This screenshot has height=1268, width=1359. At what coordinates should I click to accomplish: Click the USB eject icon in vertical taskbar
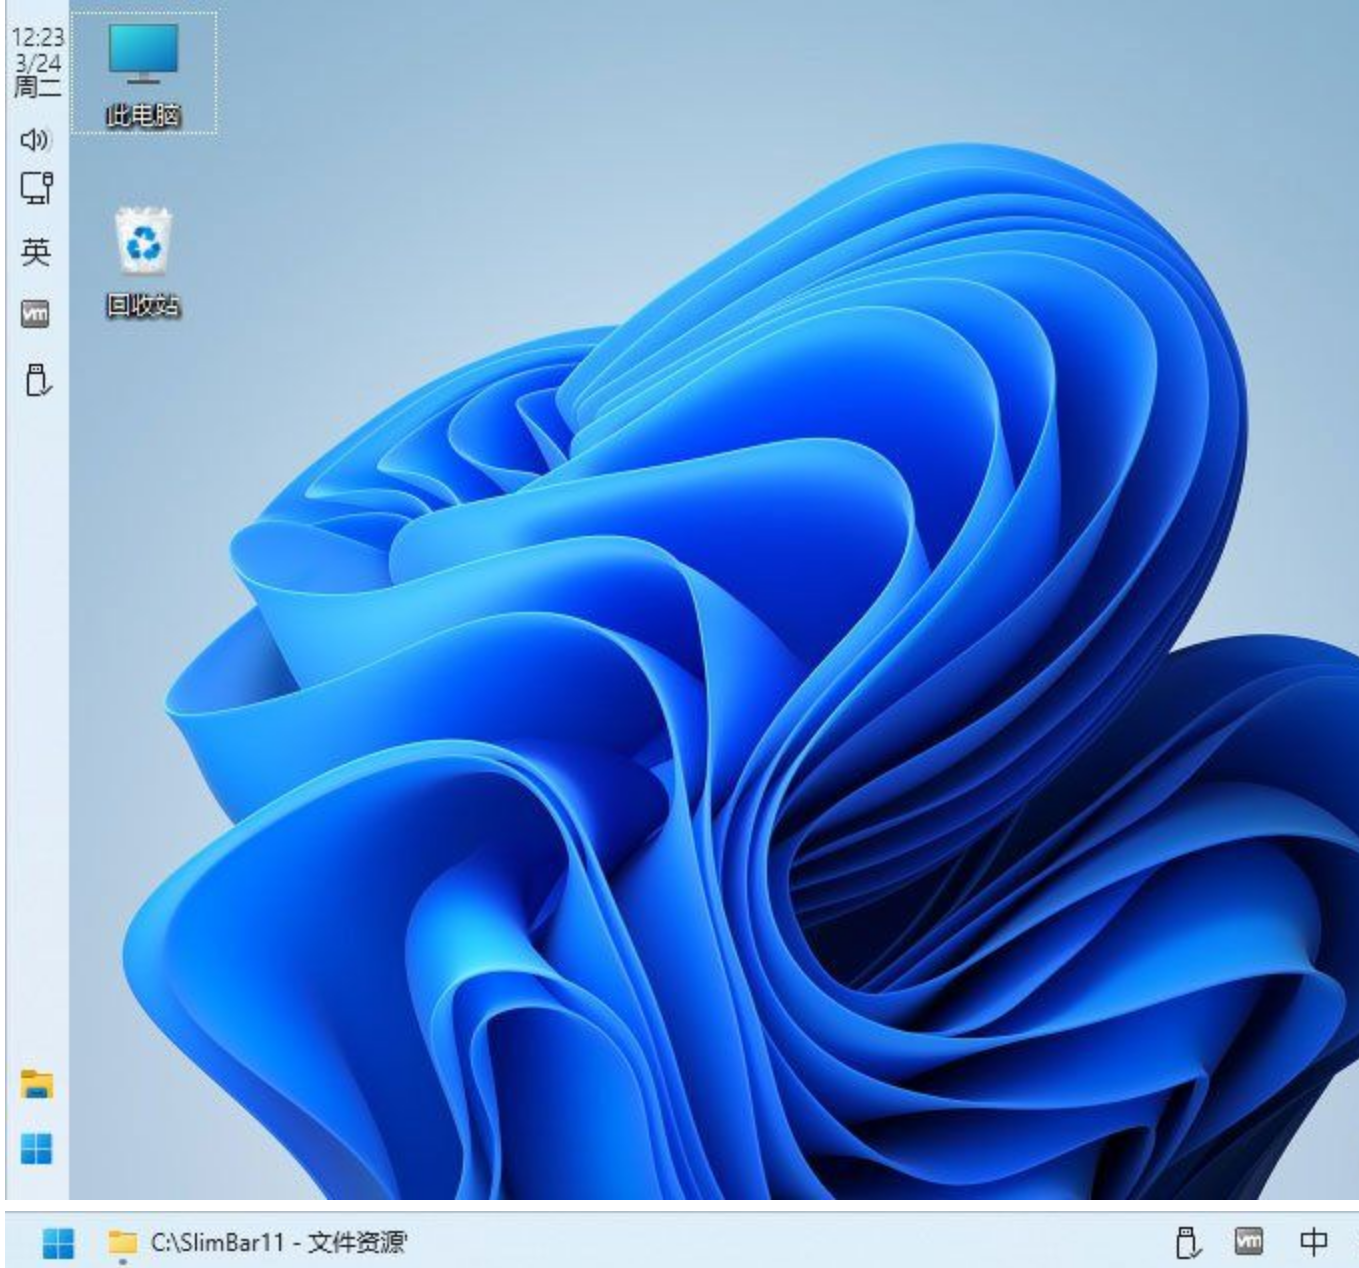tap(37, 380)
